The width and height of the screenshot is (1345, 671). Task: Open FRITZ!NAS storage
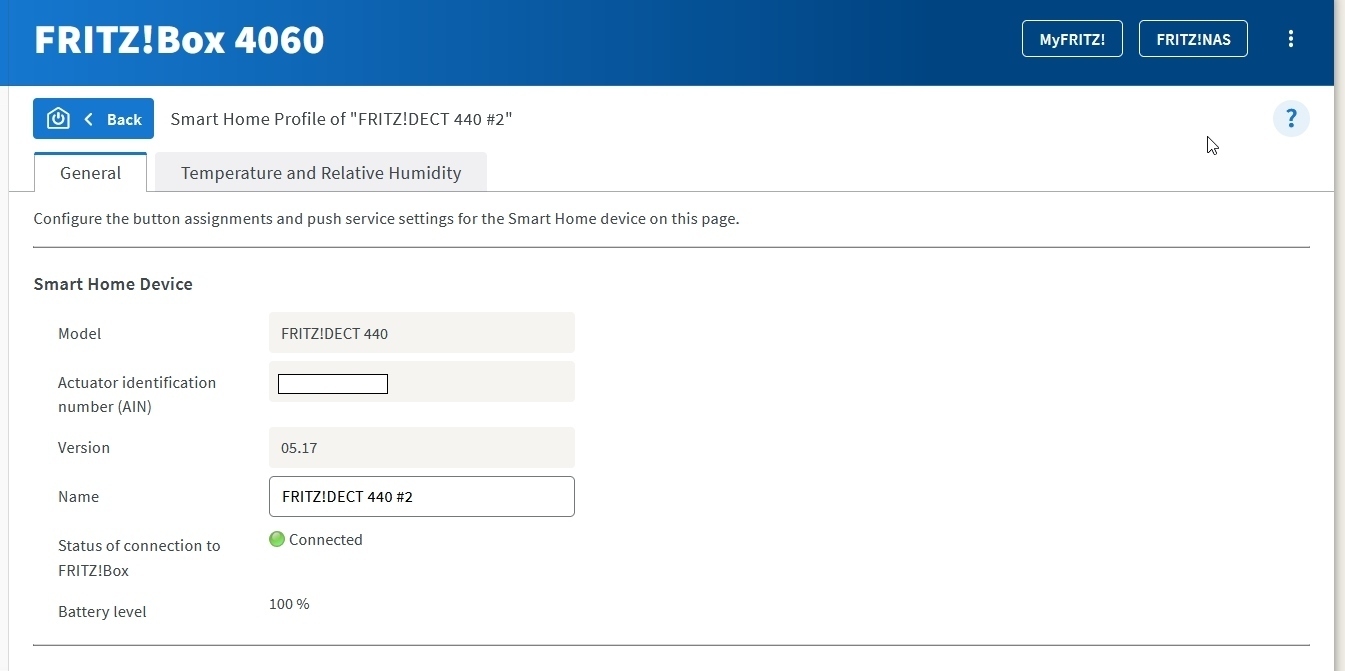[x=1193, y=39]
